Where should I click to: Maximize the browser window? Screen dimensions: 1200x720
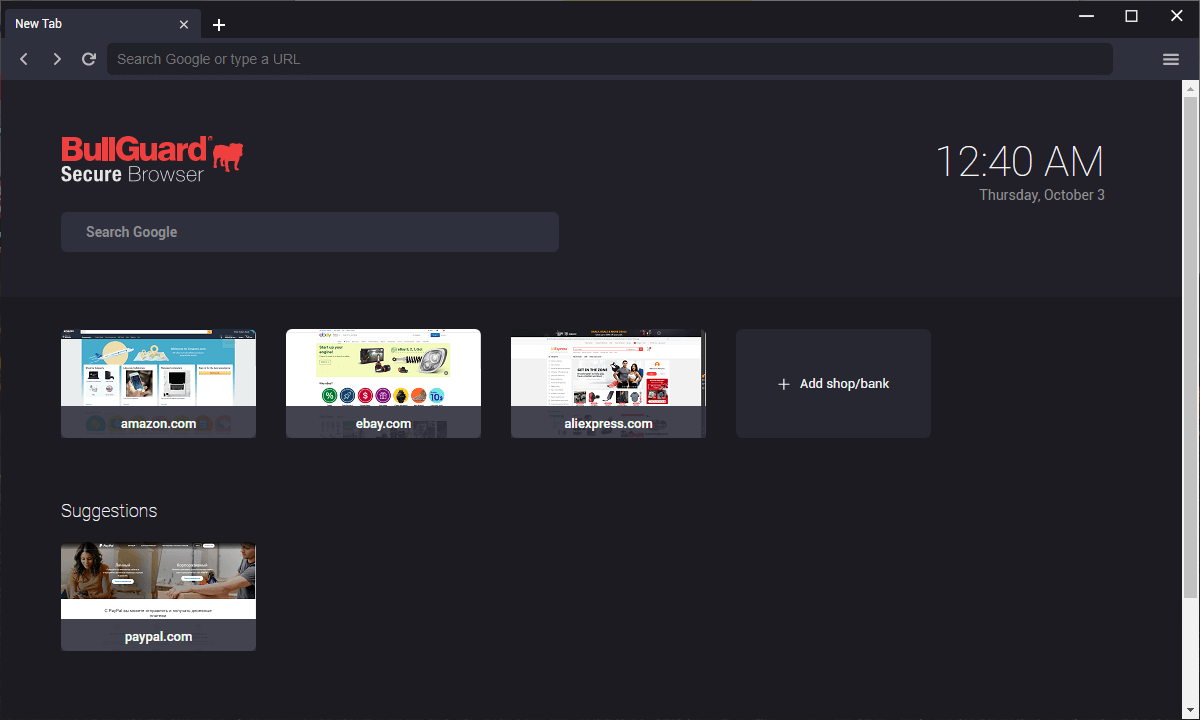(1131, 16)
